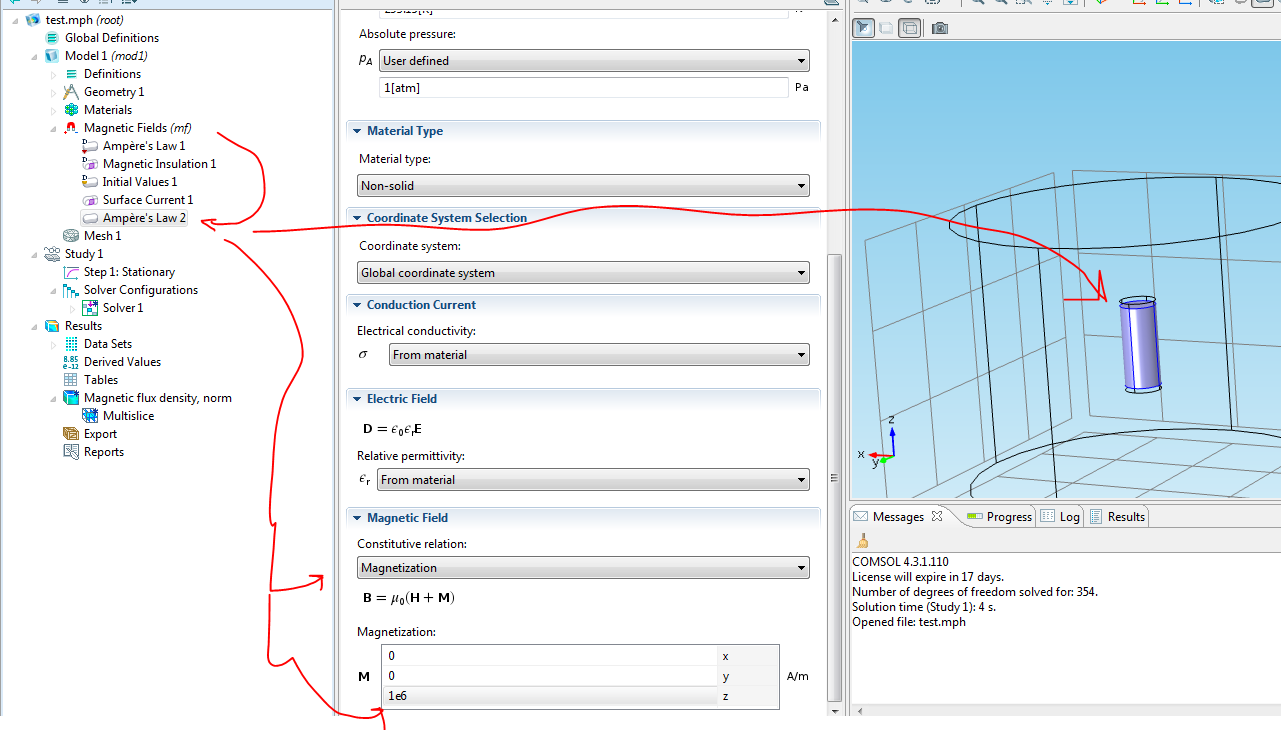Click the Export node icon
The width and height of the screenshot is (1281, 730).
click(x=71, y=434)
